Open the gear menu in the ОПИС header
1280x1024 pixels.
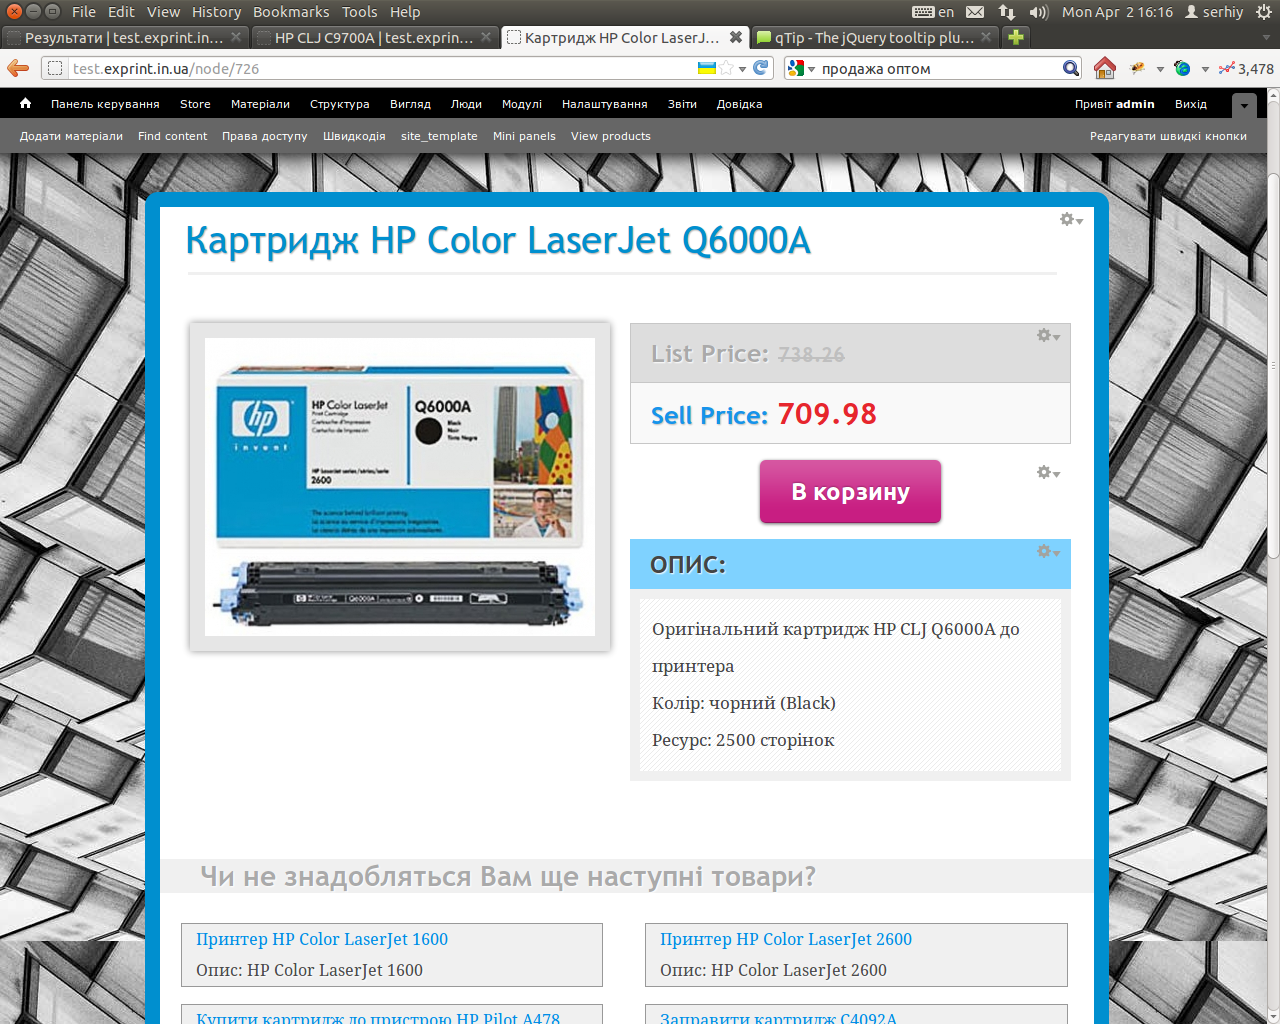(1048, 551)
